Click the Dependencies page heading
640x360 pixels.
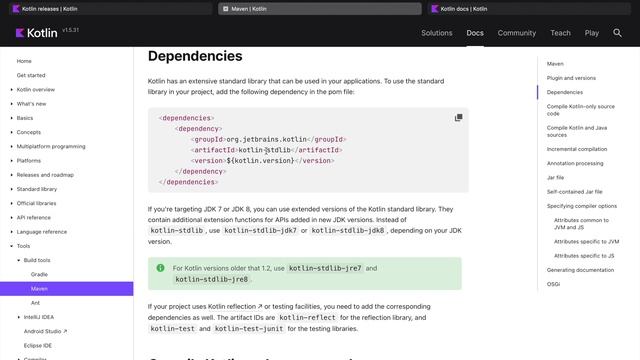[x=195, y=56]
